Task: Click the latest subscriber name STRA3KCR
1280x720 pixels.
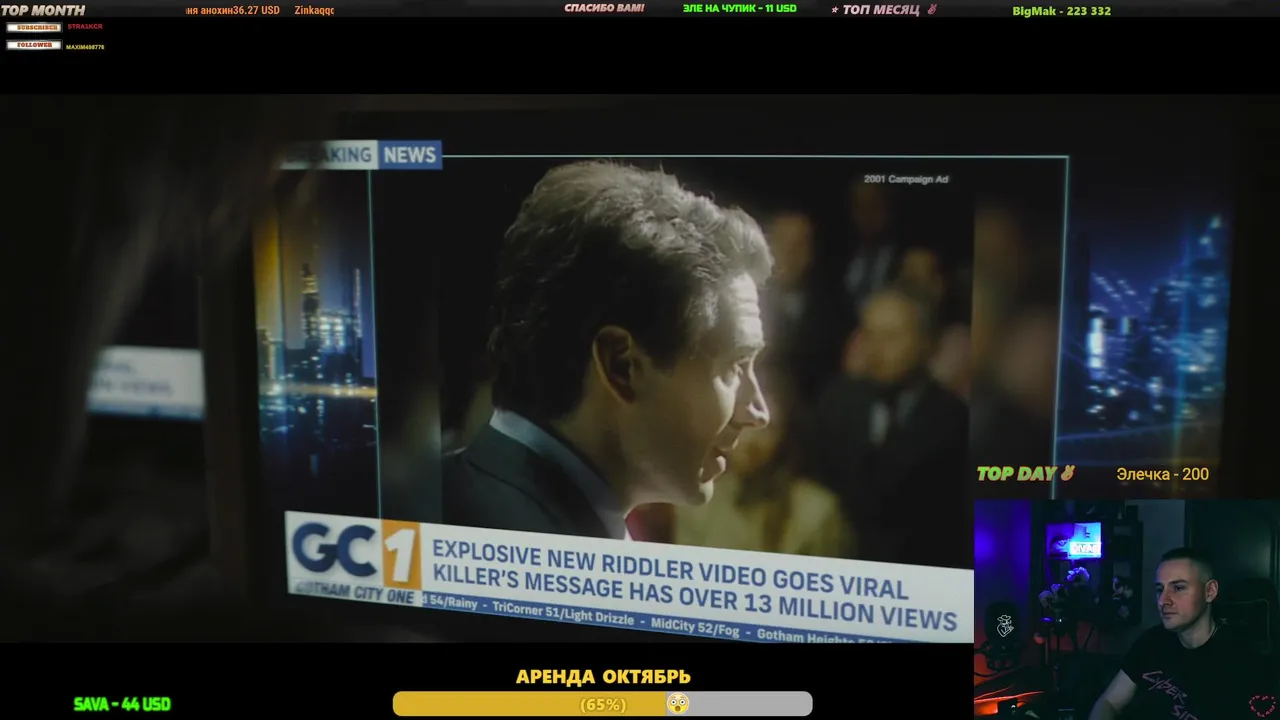Action: click(85, 27)
